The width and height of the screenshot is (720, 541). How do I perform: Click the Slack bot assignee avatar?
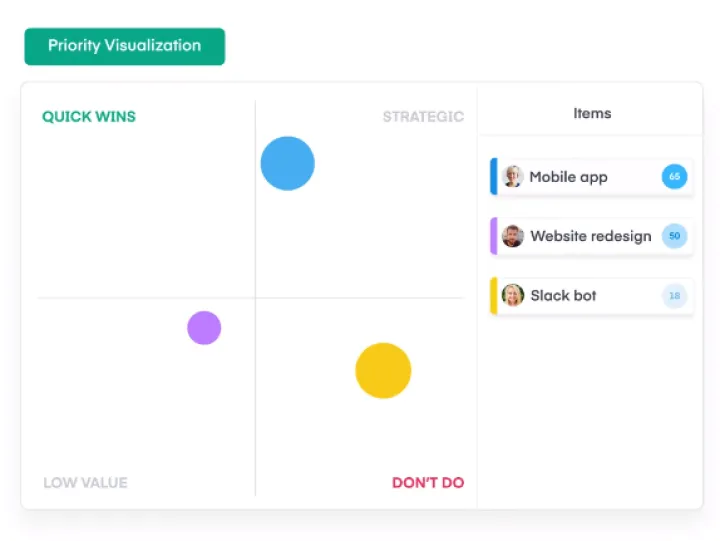(x=512, y=295)
